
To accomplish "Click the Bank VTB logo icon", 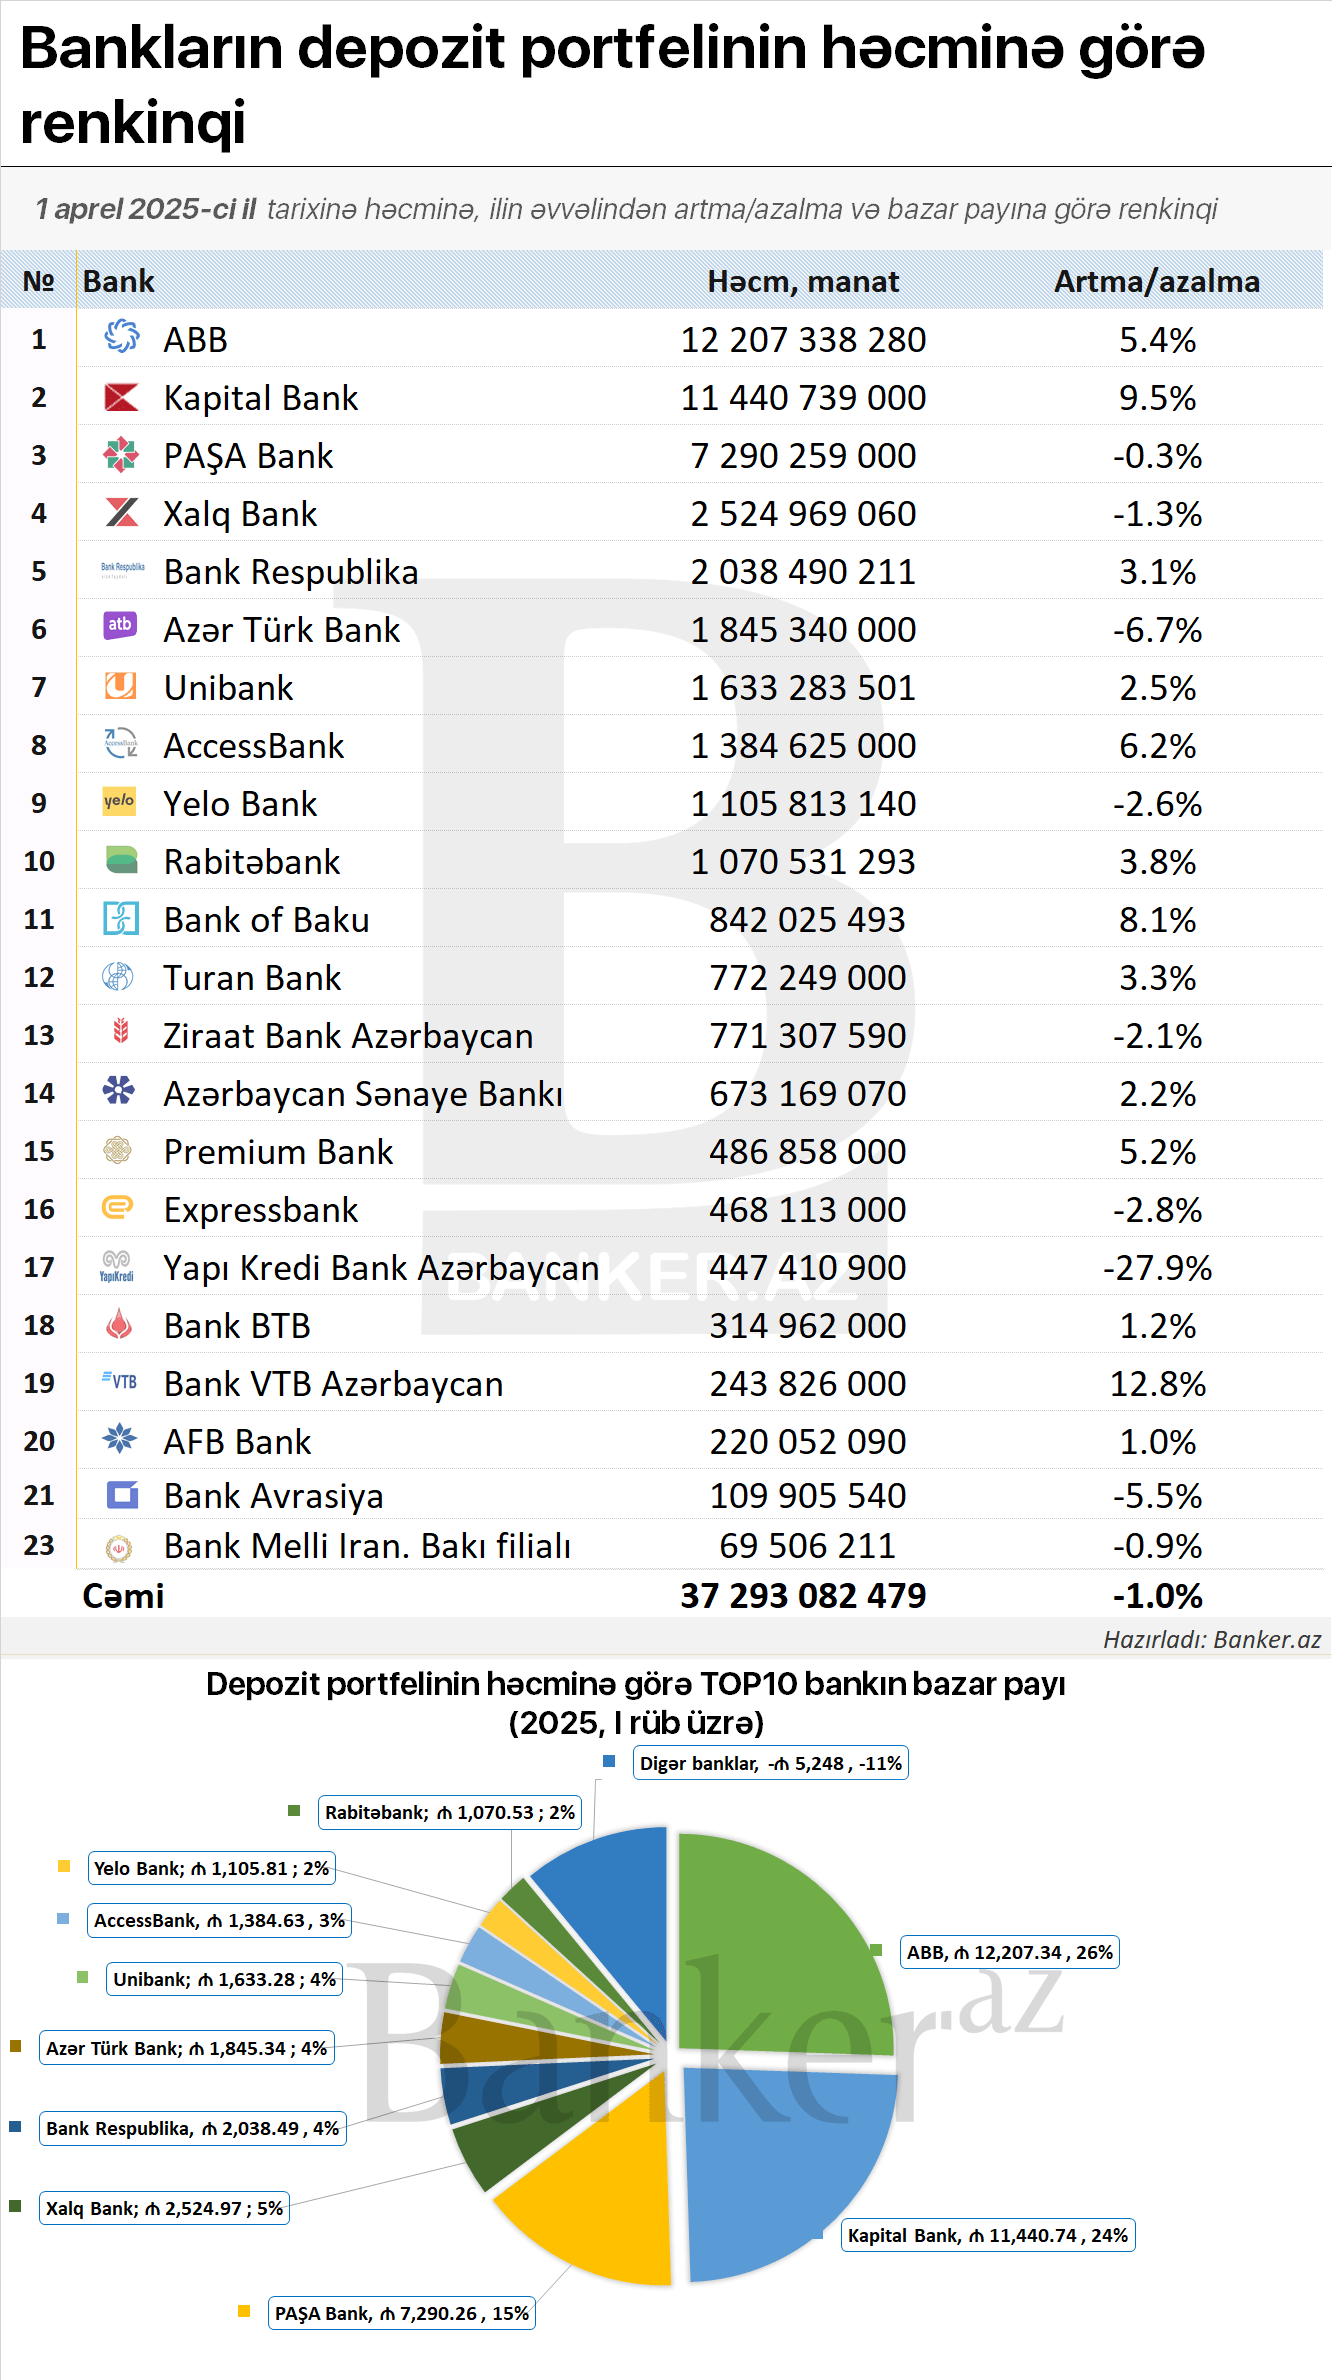I will 120,1380.
